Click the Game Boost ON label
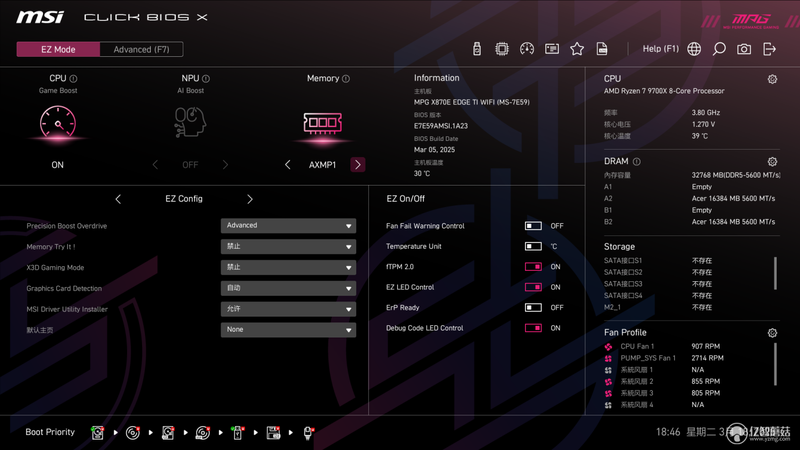 point(58,165)
